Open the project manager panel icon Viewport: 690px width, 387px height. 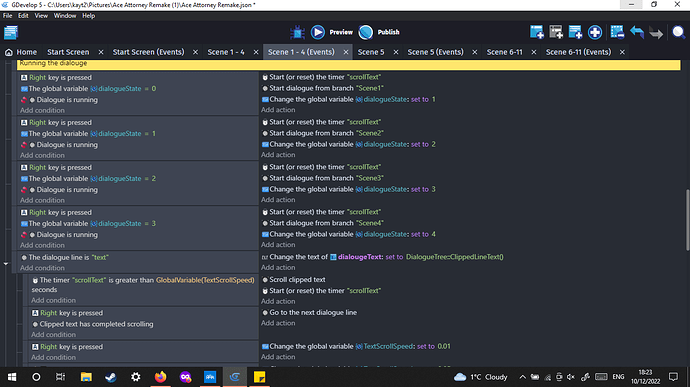tap(11, 33)
